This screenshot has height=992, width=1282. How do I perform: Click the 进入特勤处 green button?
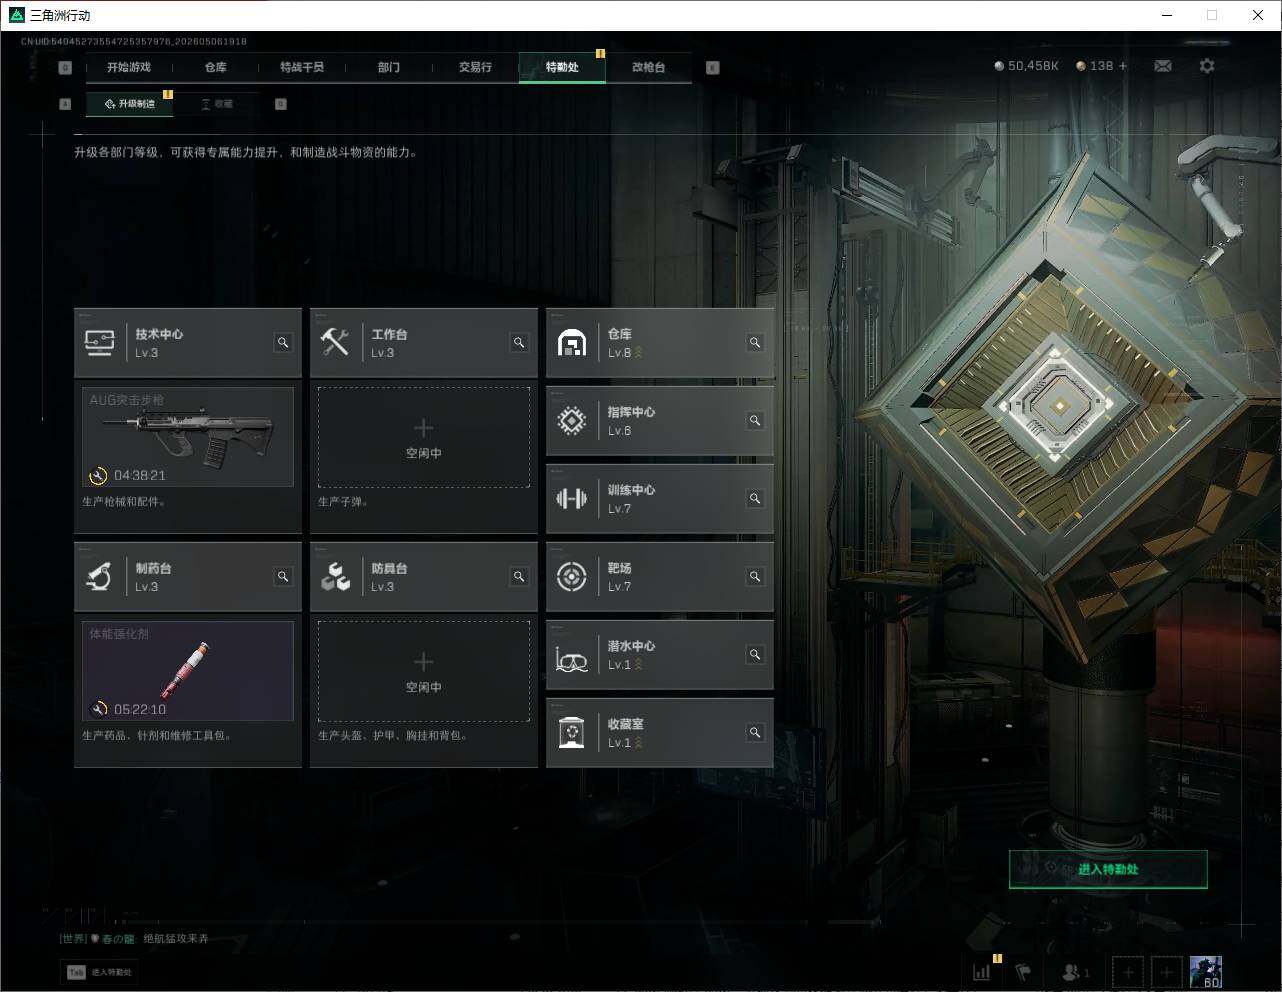[1108, 869]
